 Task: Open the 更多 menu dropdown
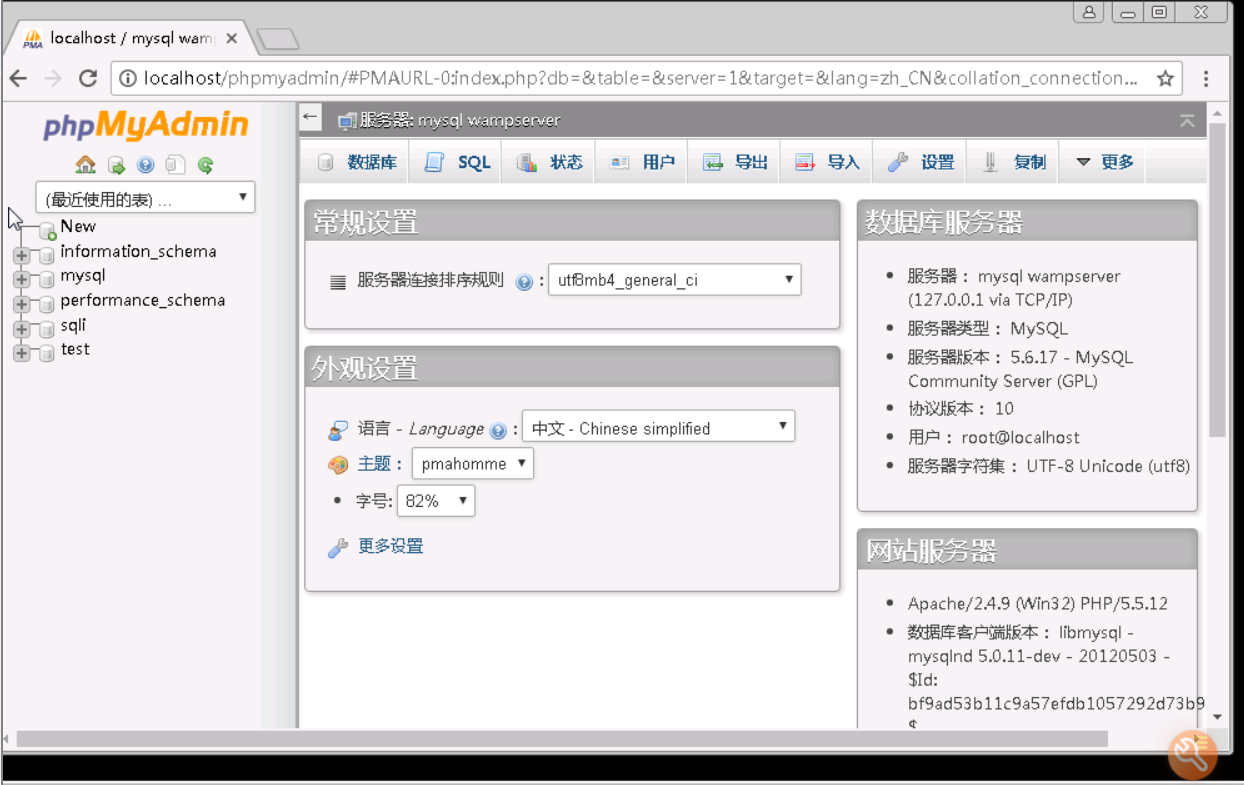[x=1104, y=162]
